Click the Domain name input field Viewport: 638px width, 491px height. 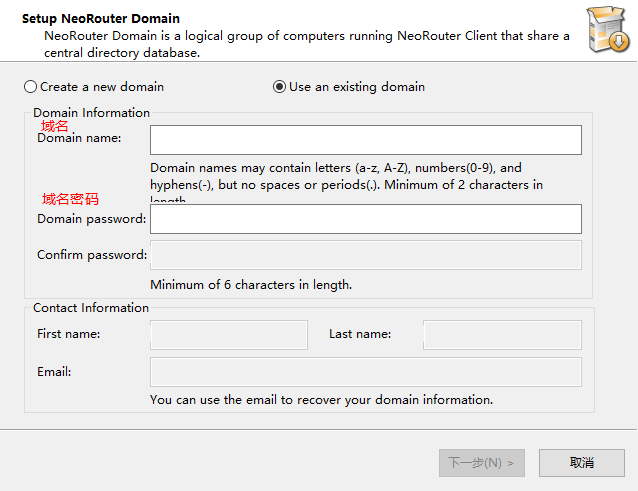click(365, 140)
